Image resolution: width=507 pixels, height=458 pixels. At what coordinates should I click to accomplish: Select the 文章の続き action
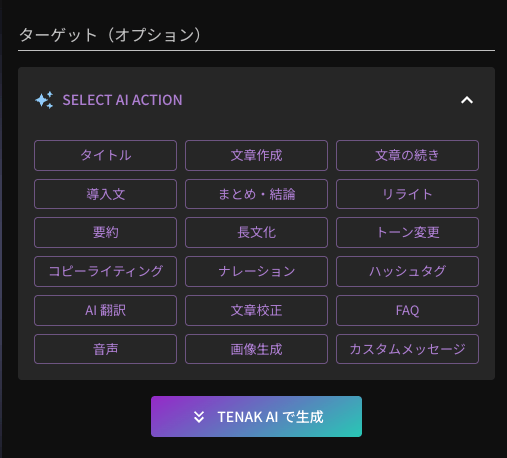(x=407, y=155)
